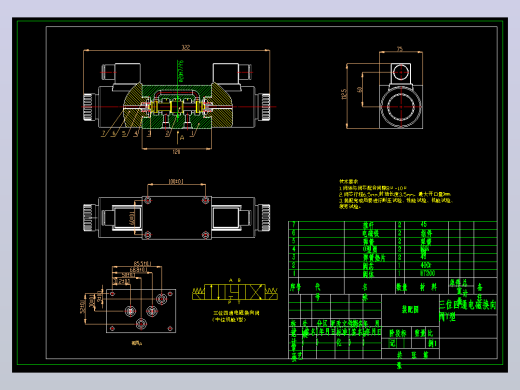This screenshot has height=390, width=520.
Task: Click the 装配图 title block cell
Action: (x=410, y=310)
